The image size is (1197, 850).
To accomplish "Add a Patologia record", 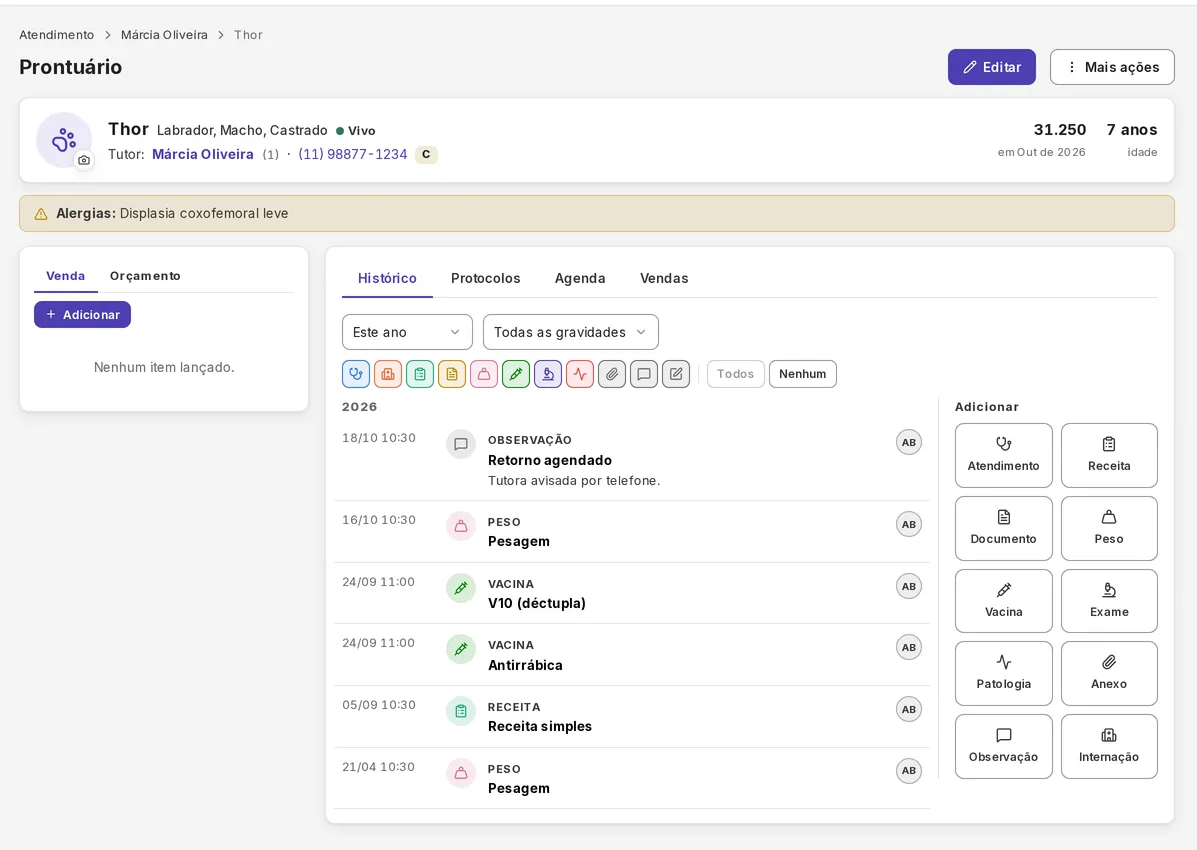I will point(1003,674).
